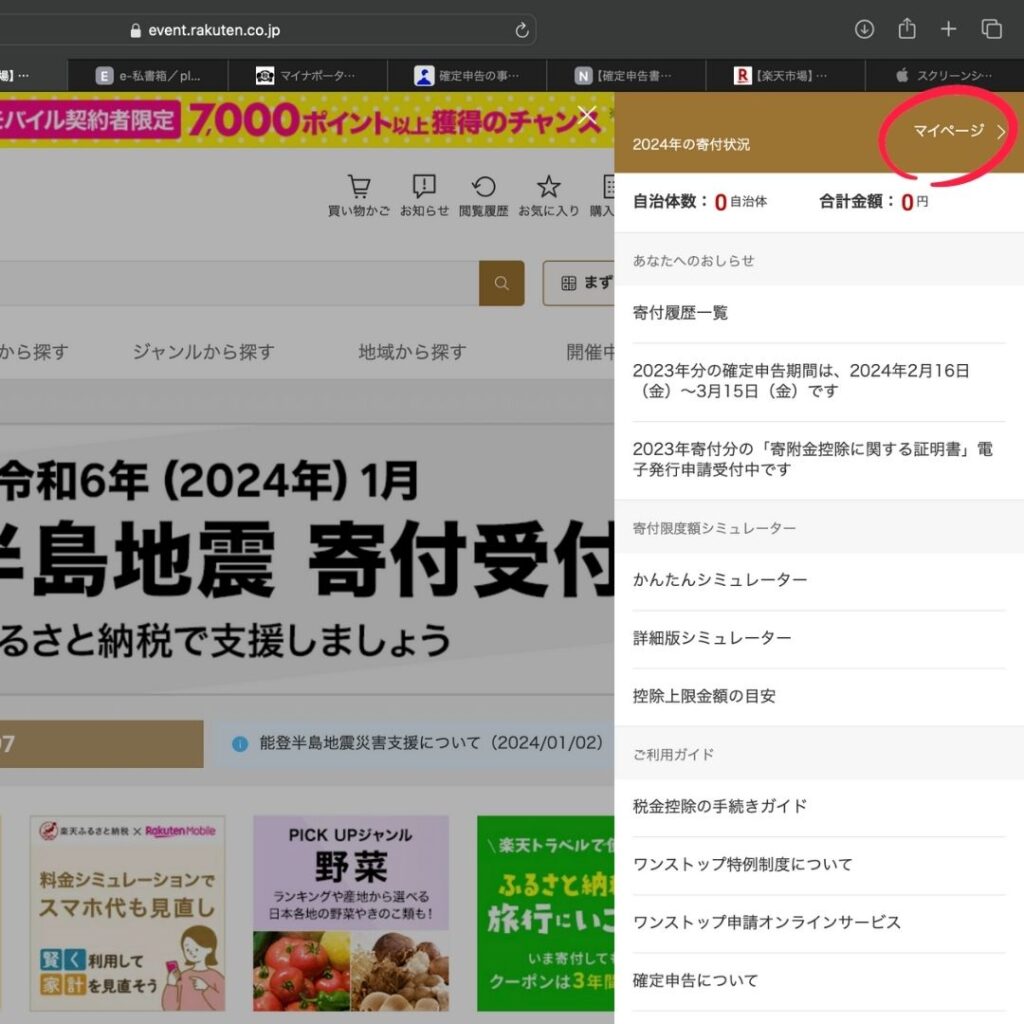1024x1024 pixels.
Task: Open マイページ link in side panel
Action: [948, 131]
